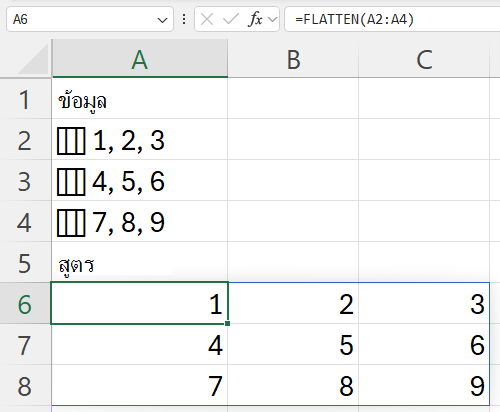Select row 1 header
500x412 pixels.
coord(25,99)
